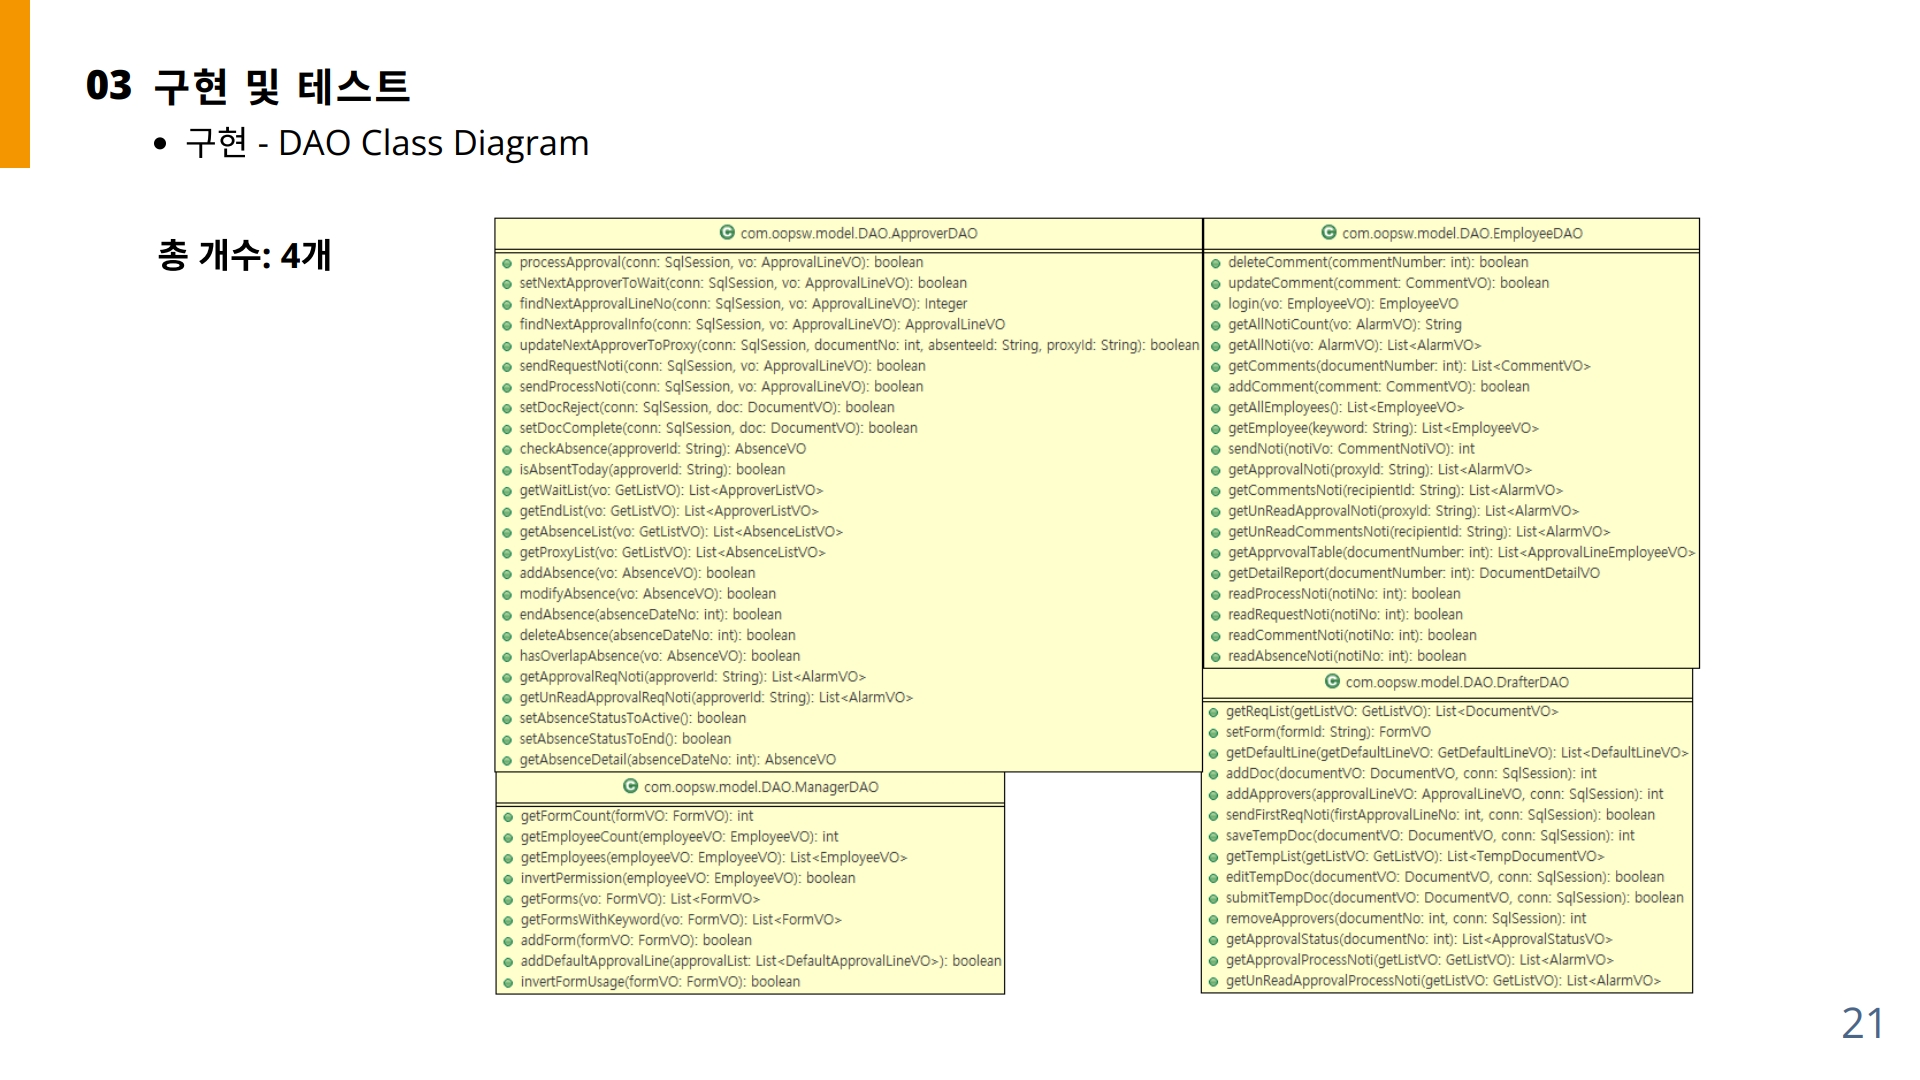Click the ApproverDAO class icon
This screenshot has width=1920, height=1080.
pyautogui.click(x=727, y=233)
